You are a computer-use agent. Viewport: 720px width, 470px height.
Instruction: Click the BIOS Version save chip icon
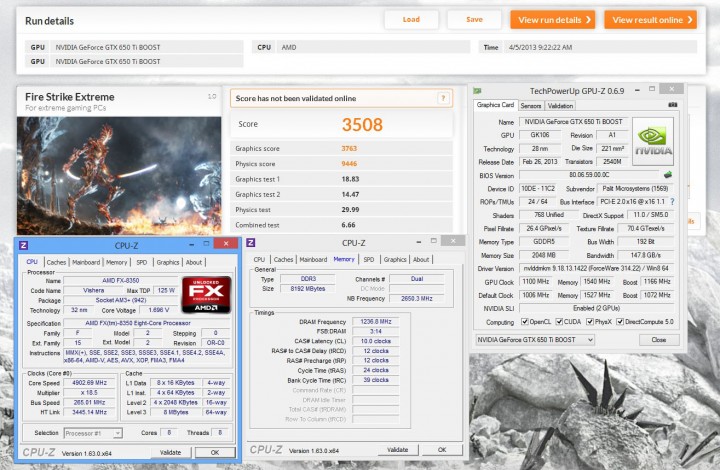(x=668, y=175)
